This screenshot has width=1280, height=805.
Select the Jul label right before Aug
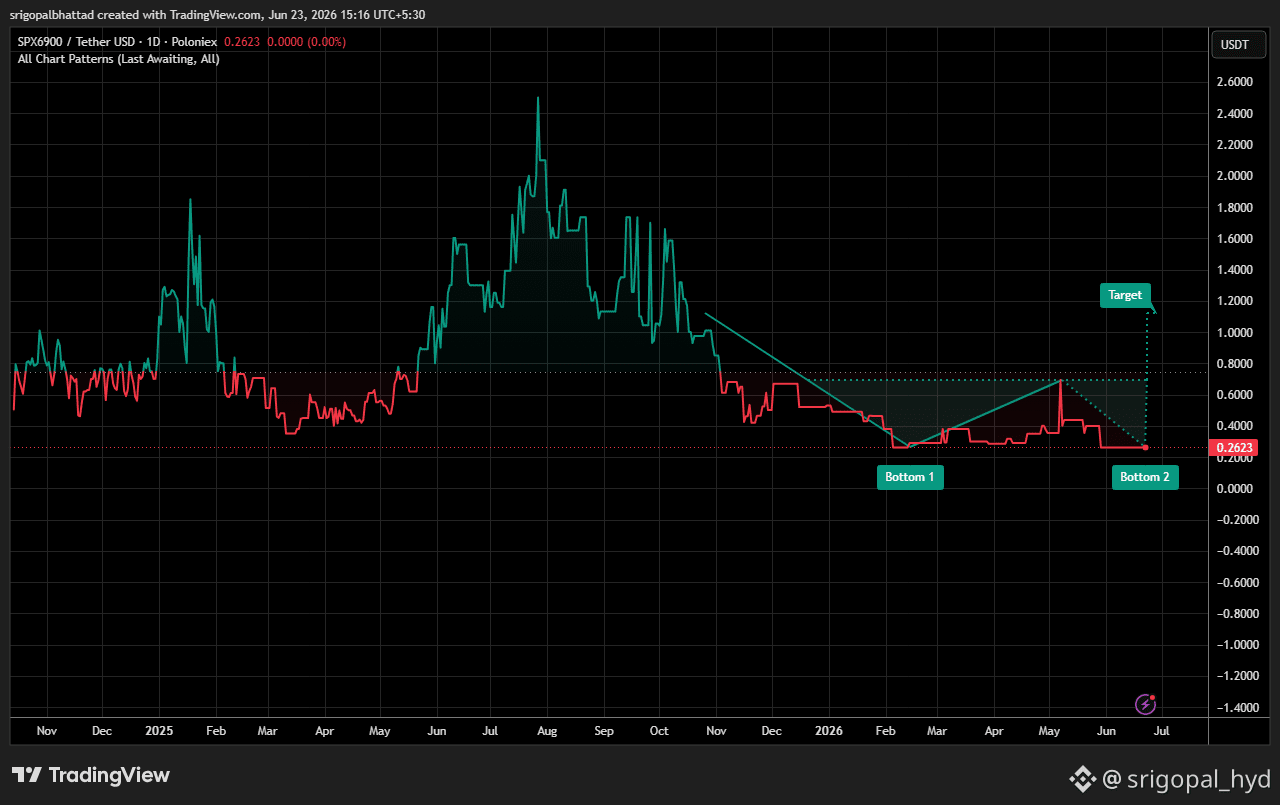(x=490, y=731)
